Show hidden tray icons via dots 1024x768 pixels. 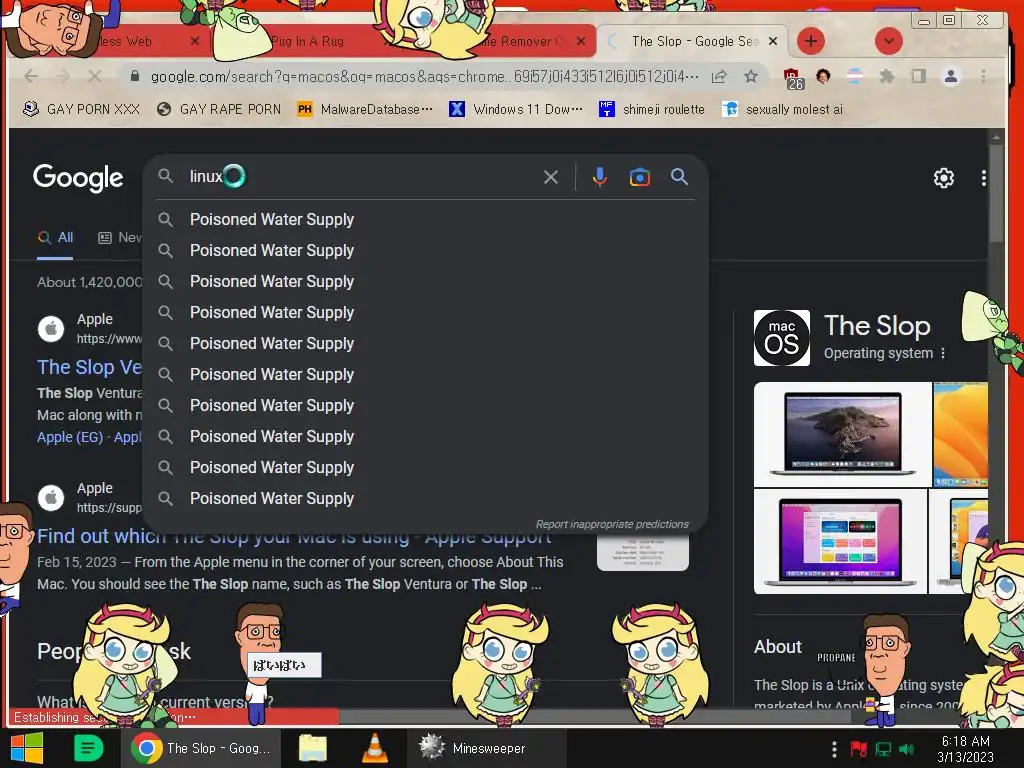pyautogui.click(x=834, y=748)
